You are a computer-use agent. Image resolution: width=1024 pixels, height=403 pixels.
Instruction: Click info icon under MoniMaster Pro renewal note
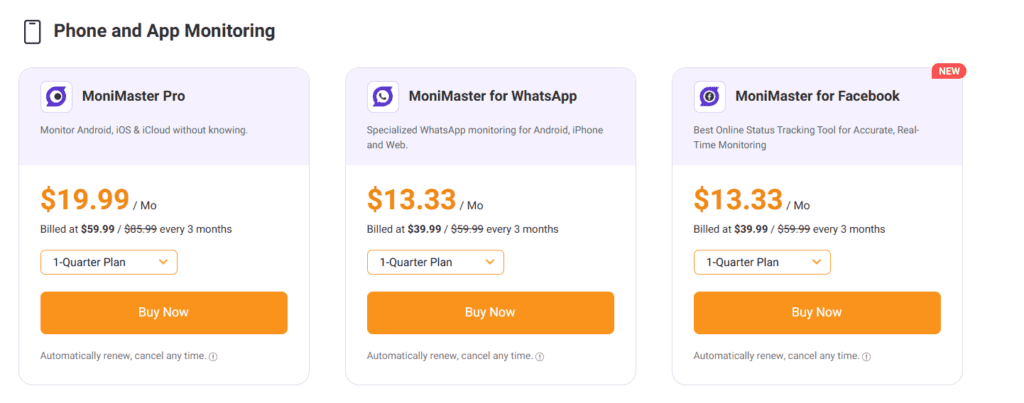point(214,356)
